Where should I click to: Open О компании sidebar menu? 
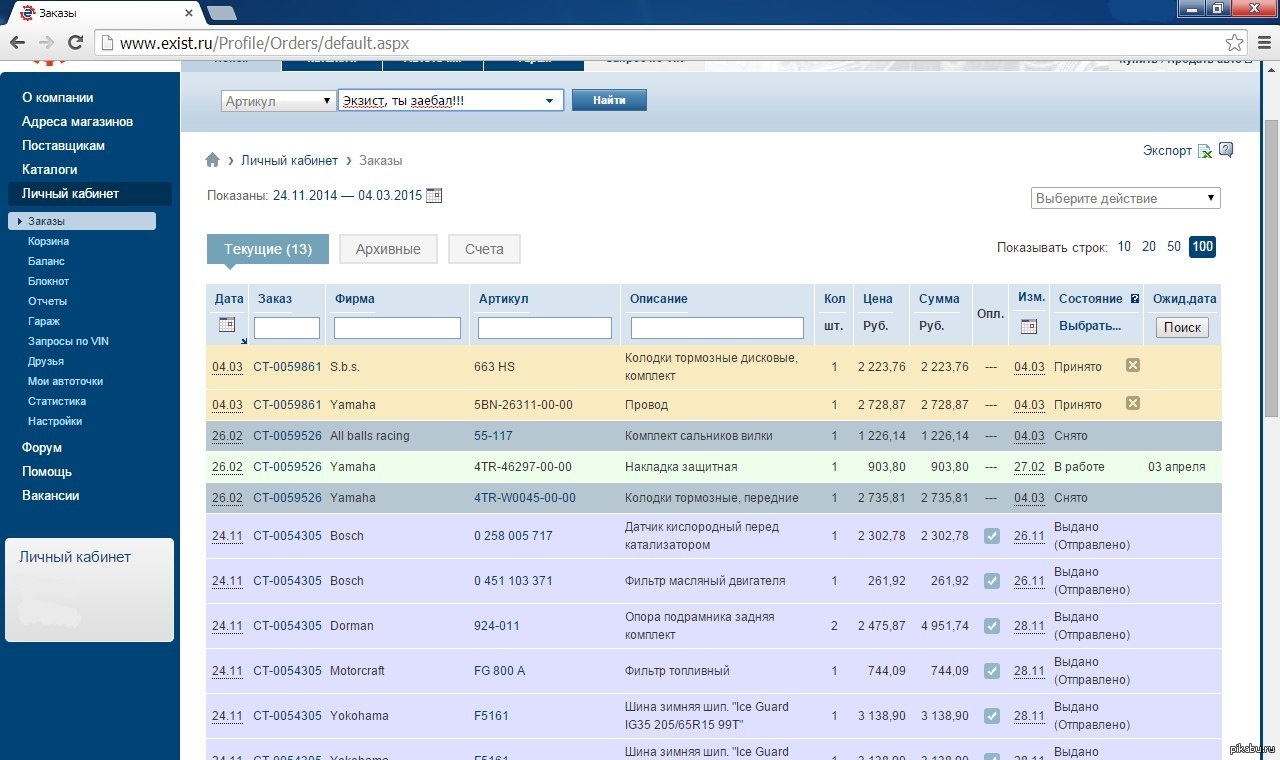(58, 98)
